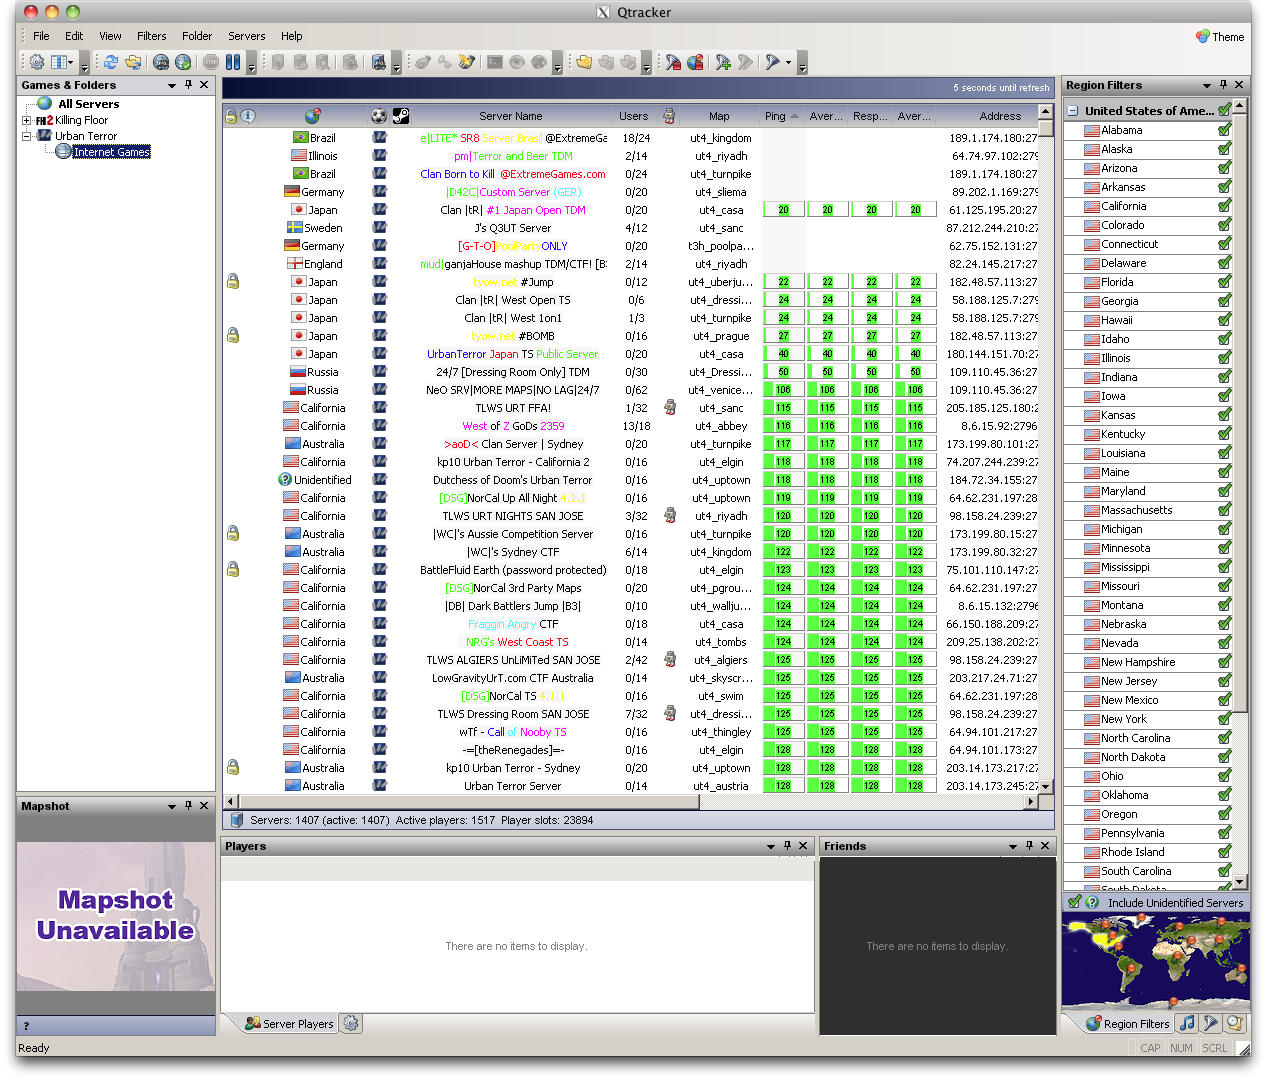The image size is (1267, 1080).
Task: Open the music note tab icon
Action: 1187,1023
